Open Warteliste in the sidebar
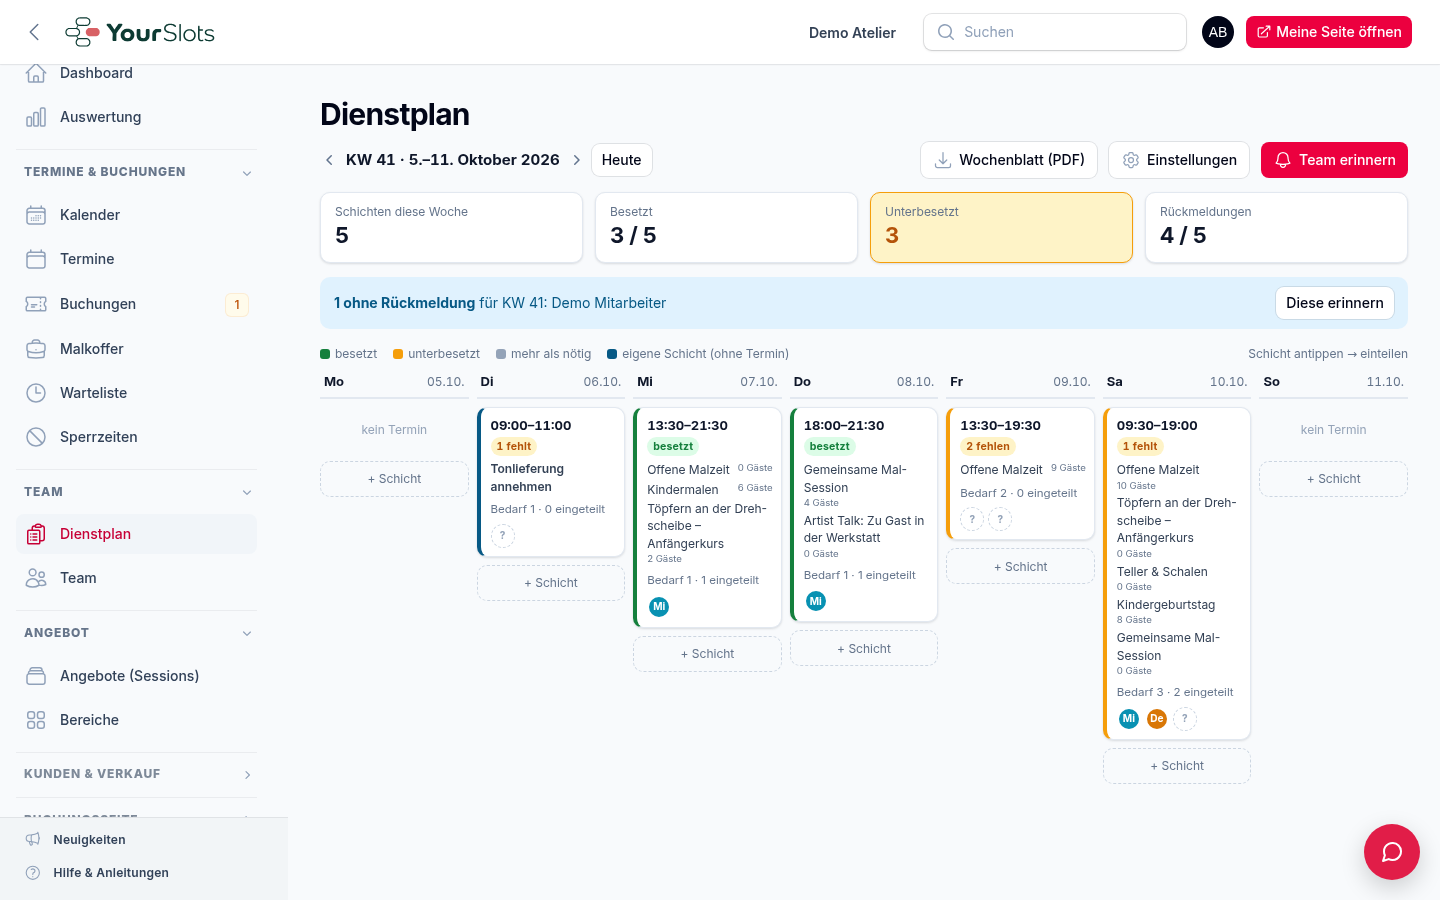The height and width of the screenshot is (900, 1440). [136, 393]
